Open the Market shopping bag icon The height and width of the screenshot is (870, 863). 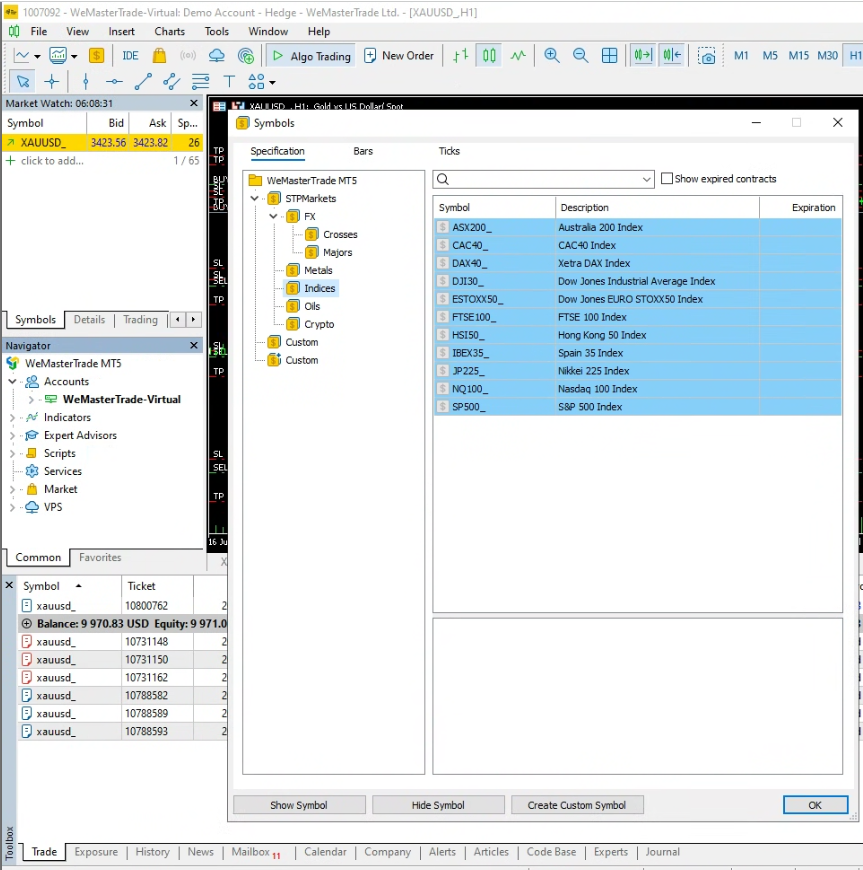click(x=159, y=55)
